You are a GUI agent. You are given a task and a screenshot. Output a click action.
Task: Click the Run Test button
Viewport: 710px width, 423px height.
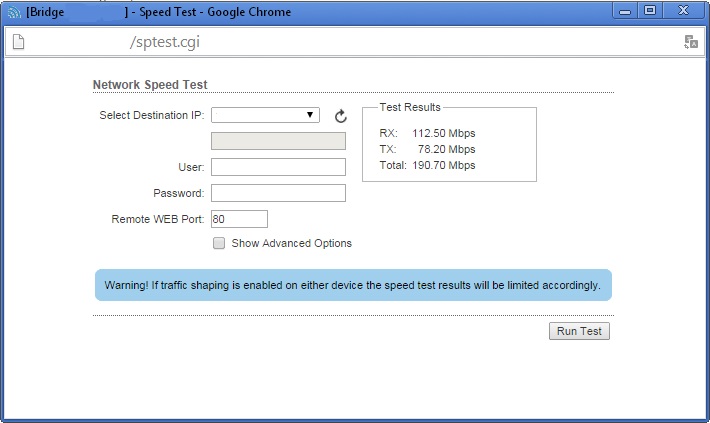point(579,331)
